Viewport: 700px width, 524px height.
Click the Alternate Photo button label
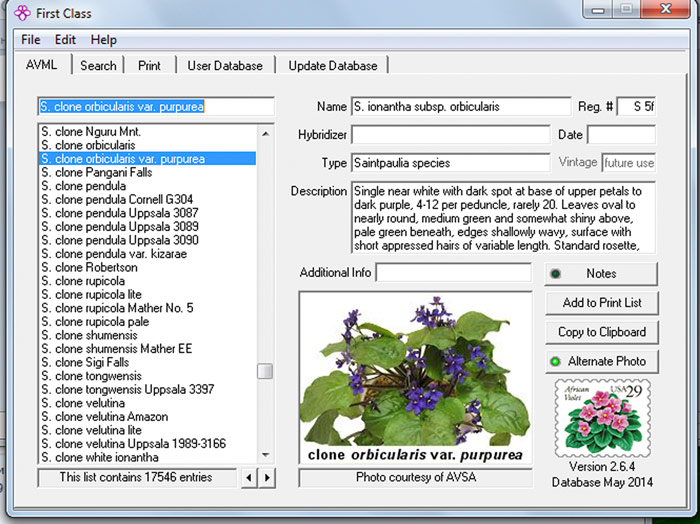coord(607,361)
